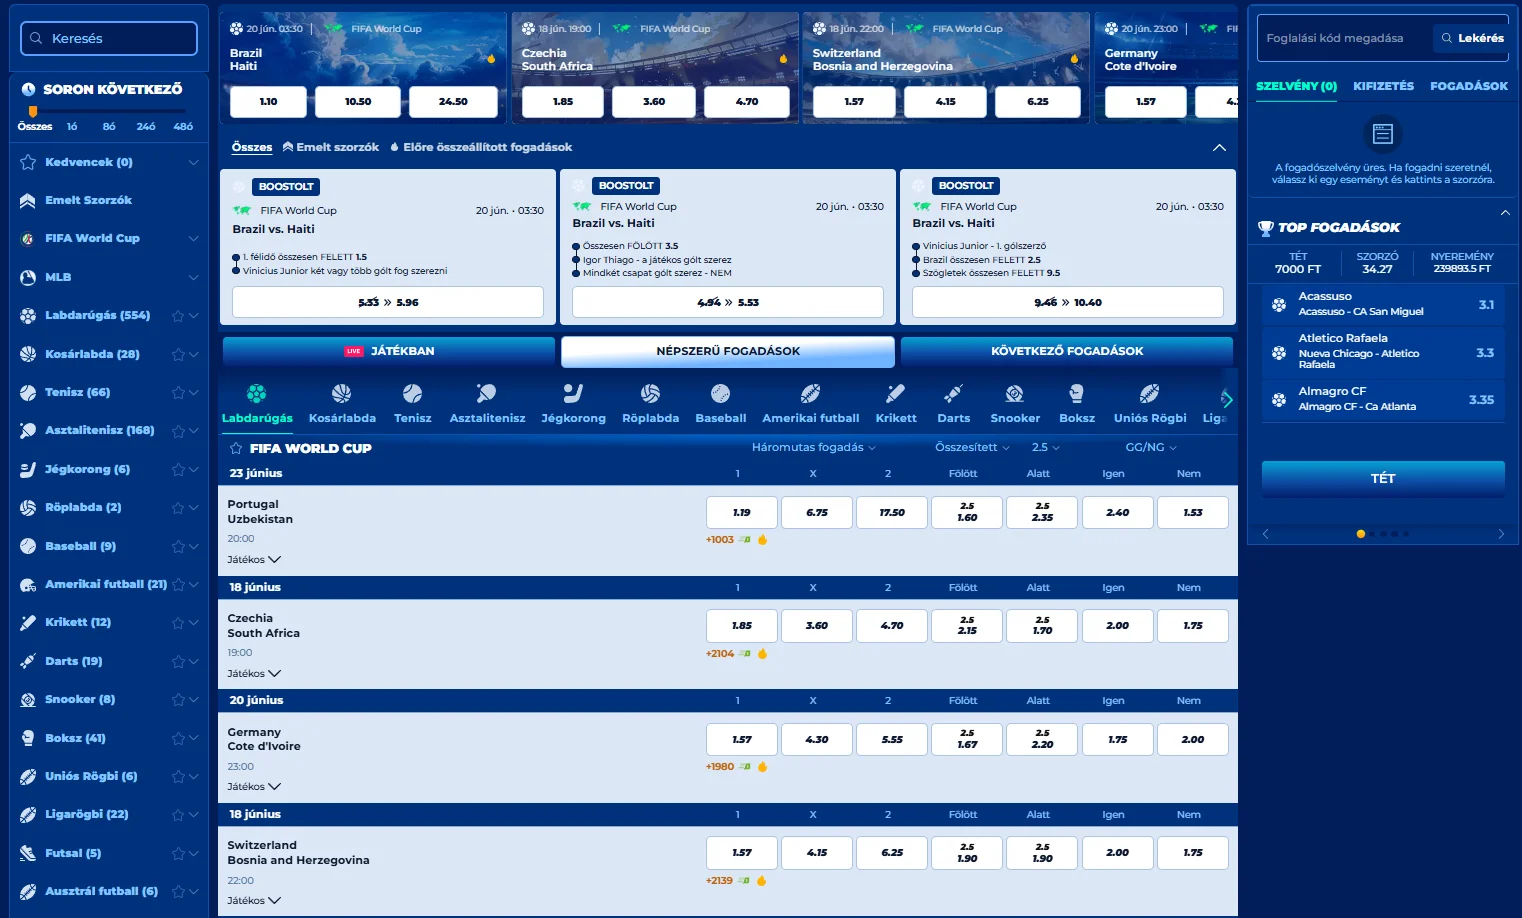Switch to NÉPSZERŰ FOGADÁSOK tab

728,351
